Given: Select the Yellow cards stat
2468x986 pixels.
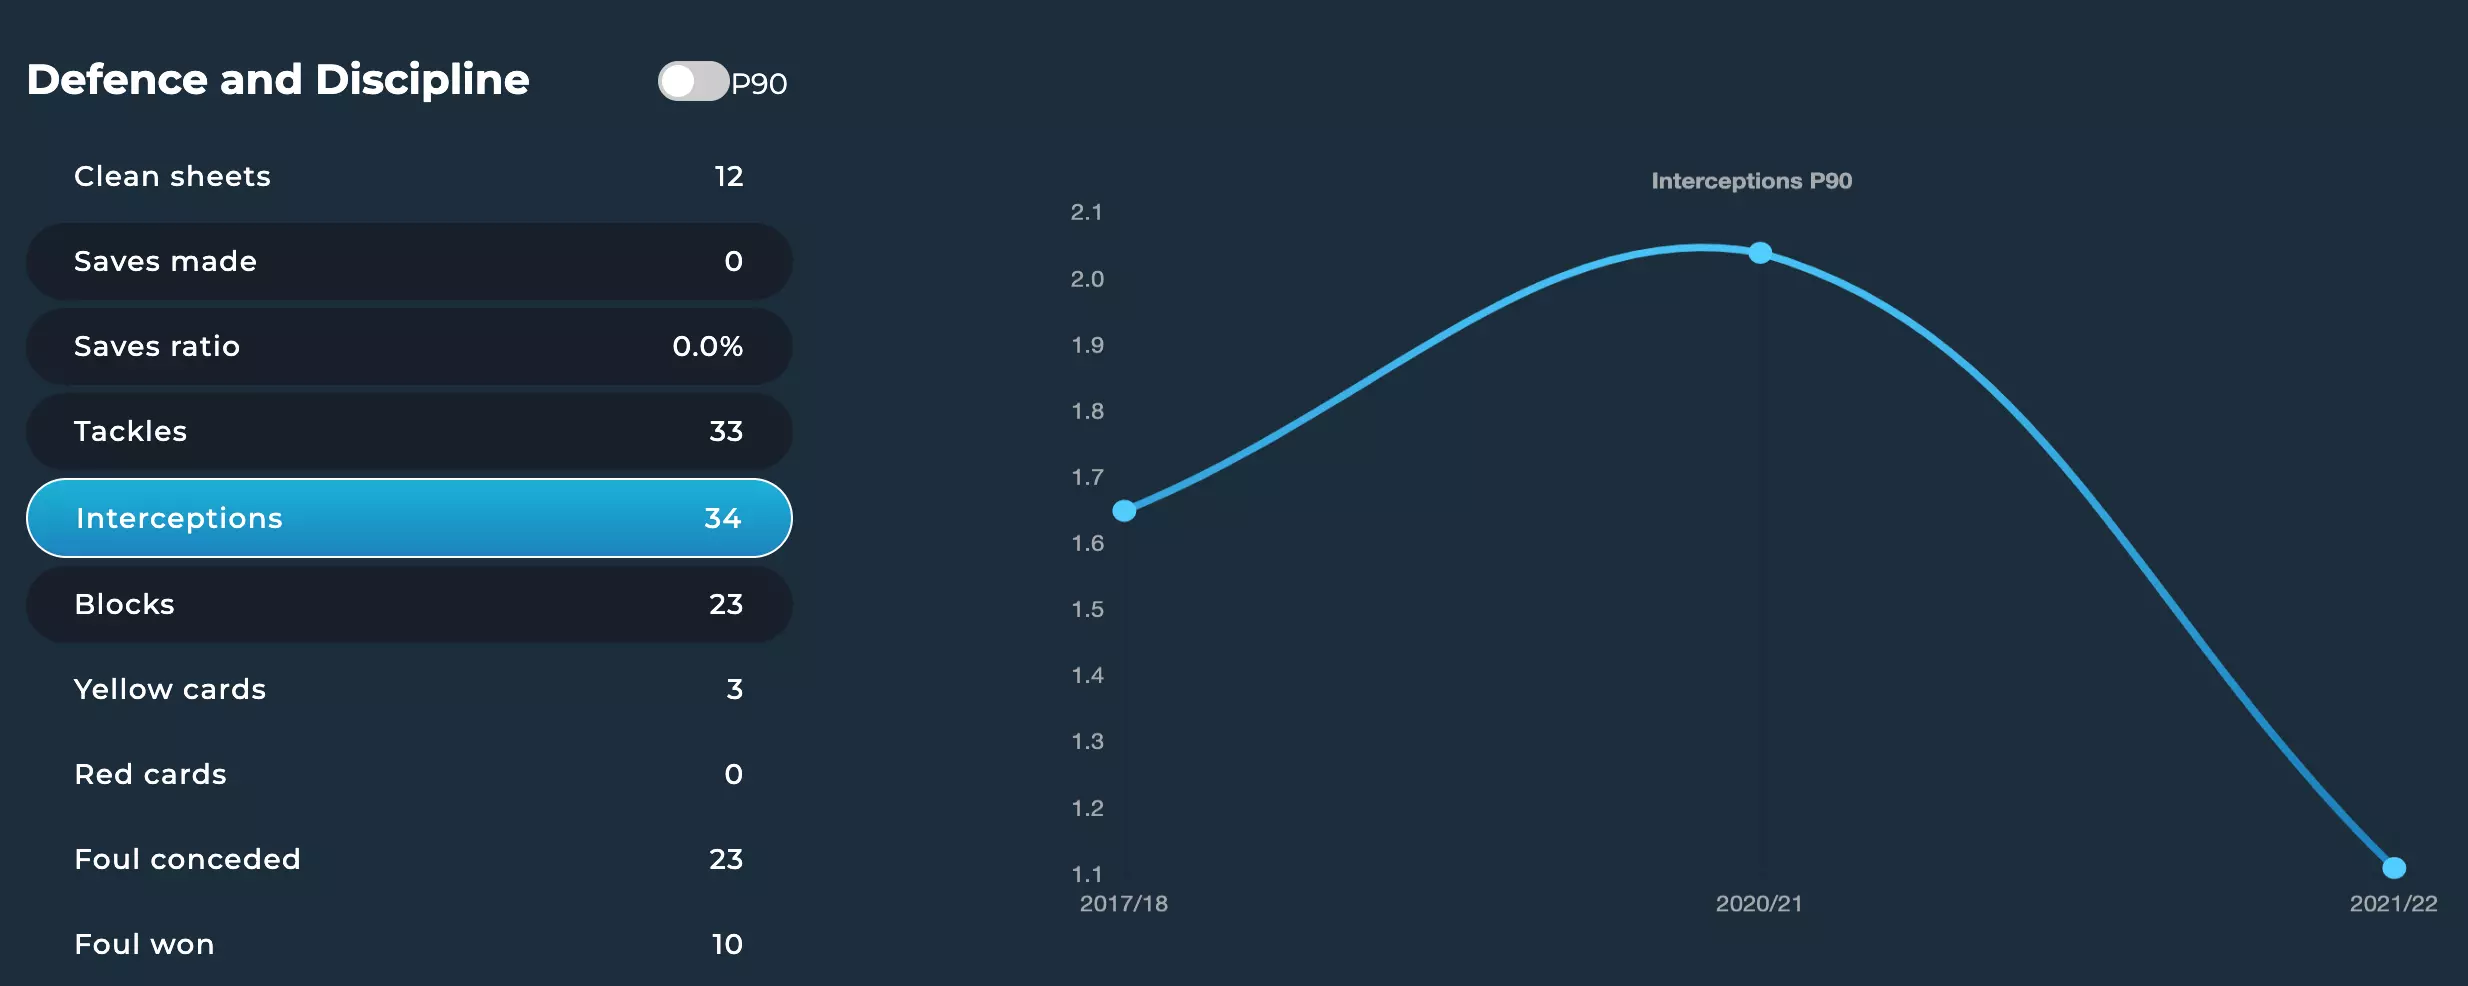Looking at the screenshot, I should (x=408, y=690).
